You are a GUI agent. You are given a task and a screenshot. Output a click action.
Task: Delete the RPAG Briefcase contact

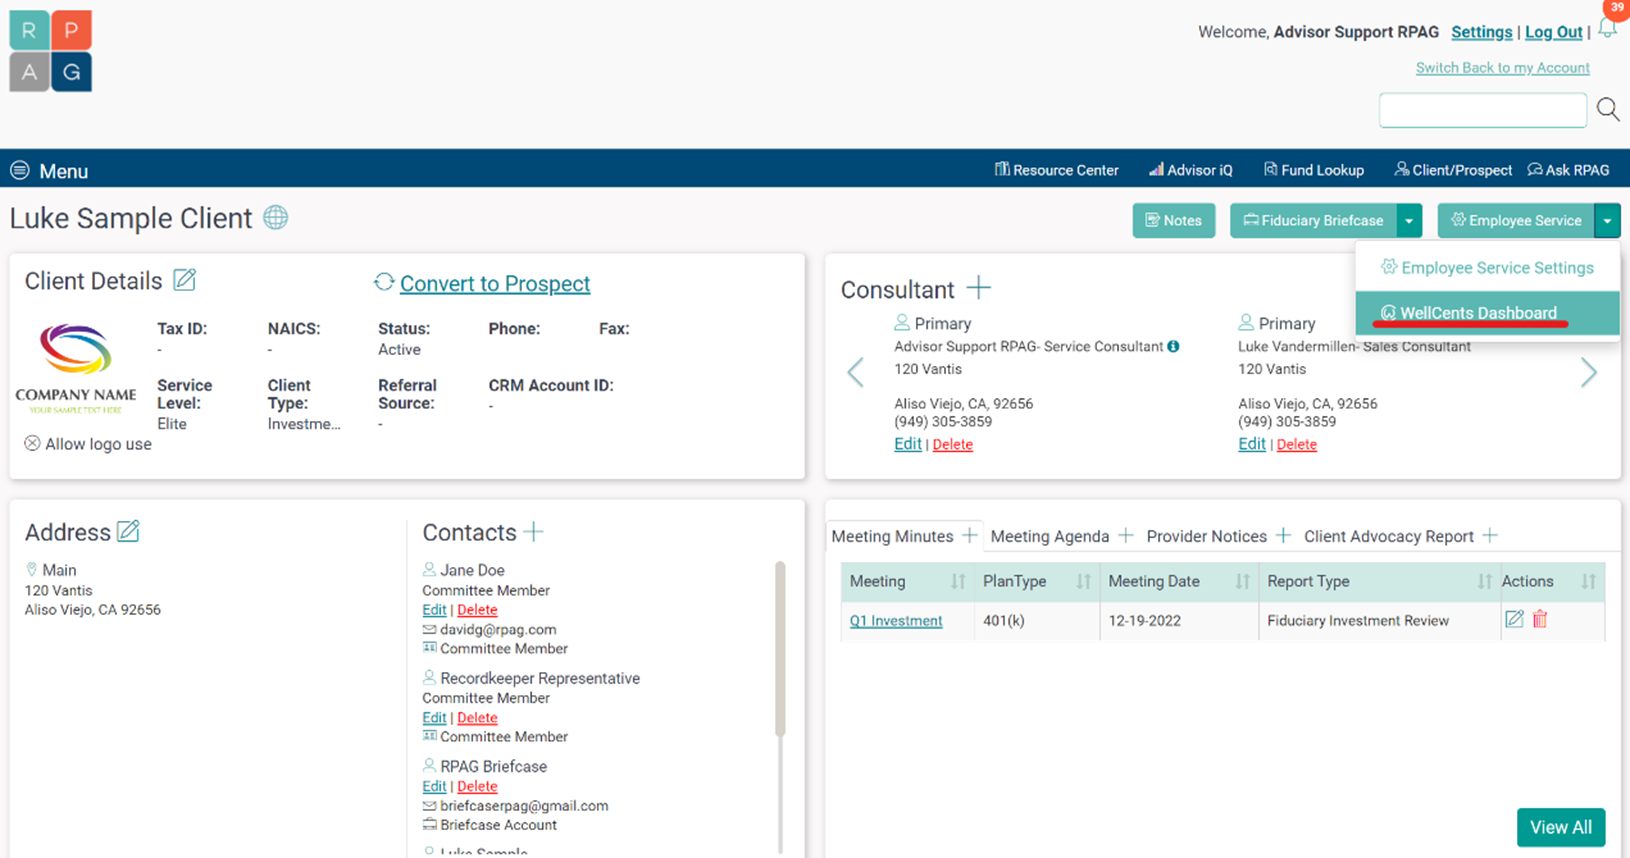point(477,787)
